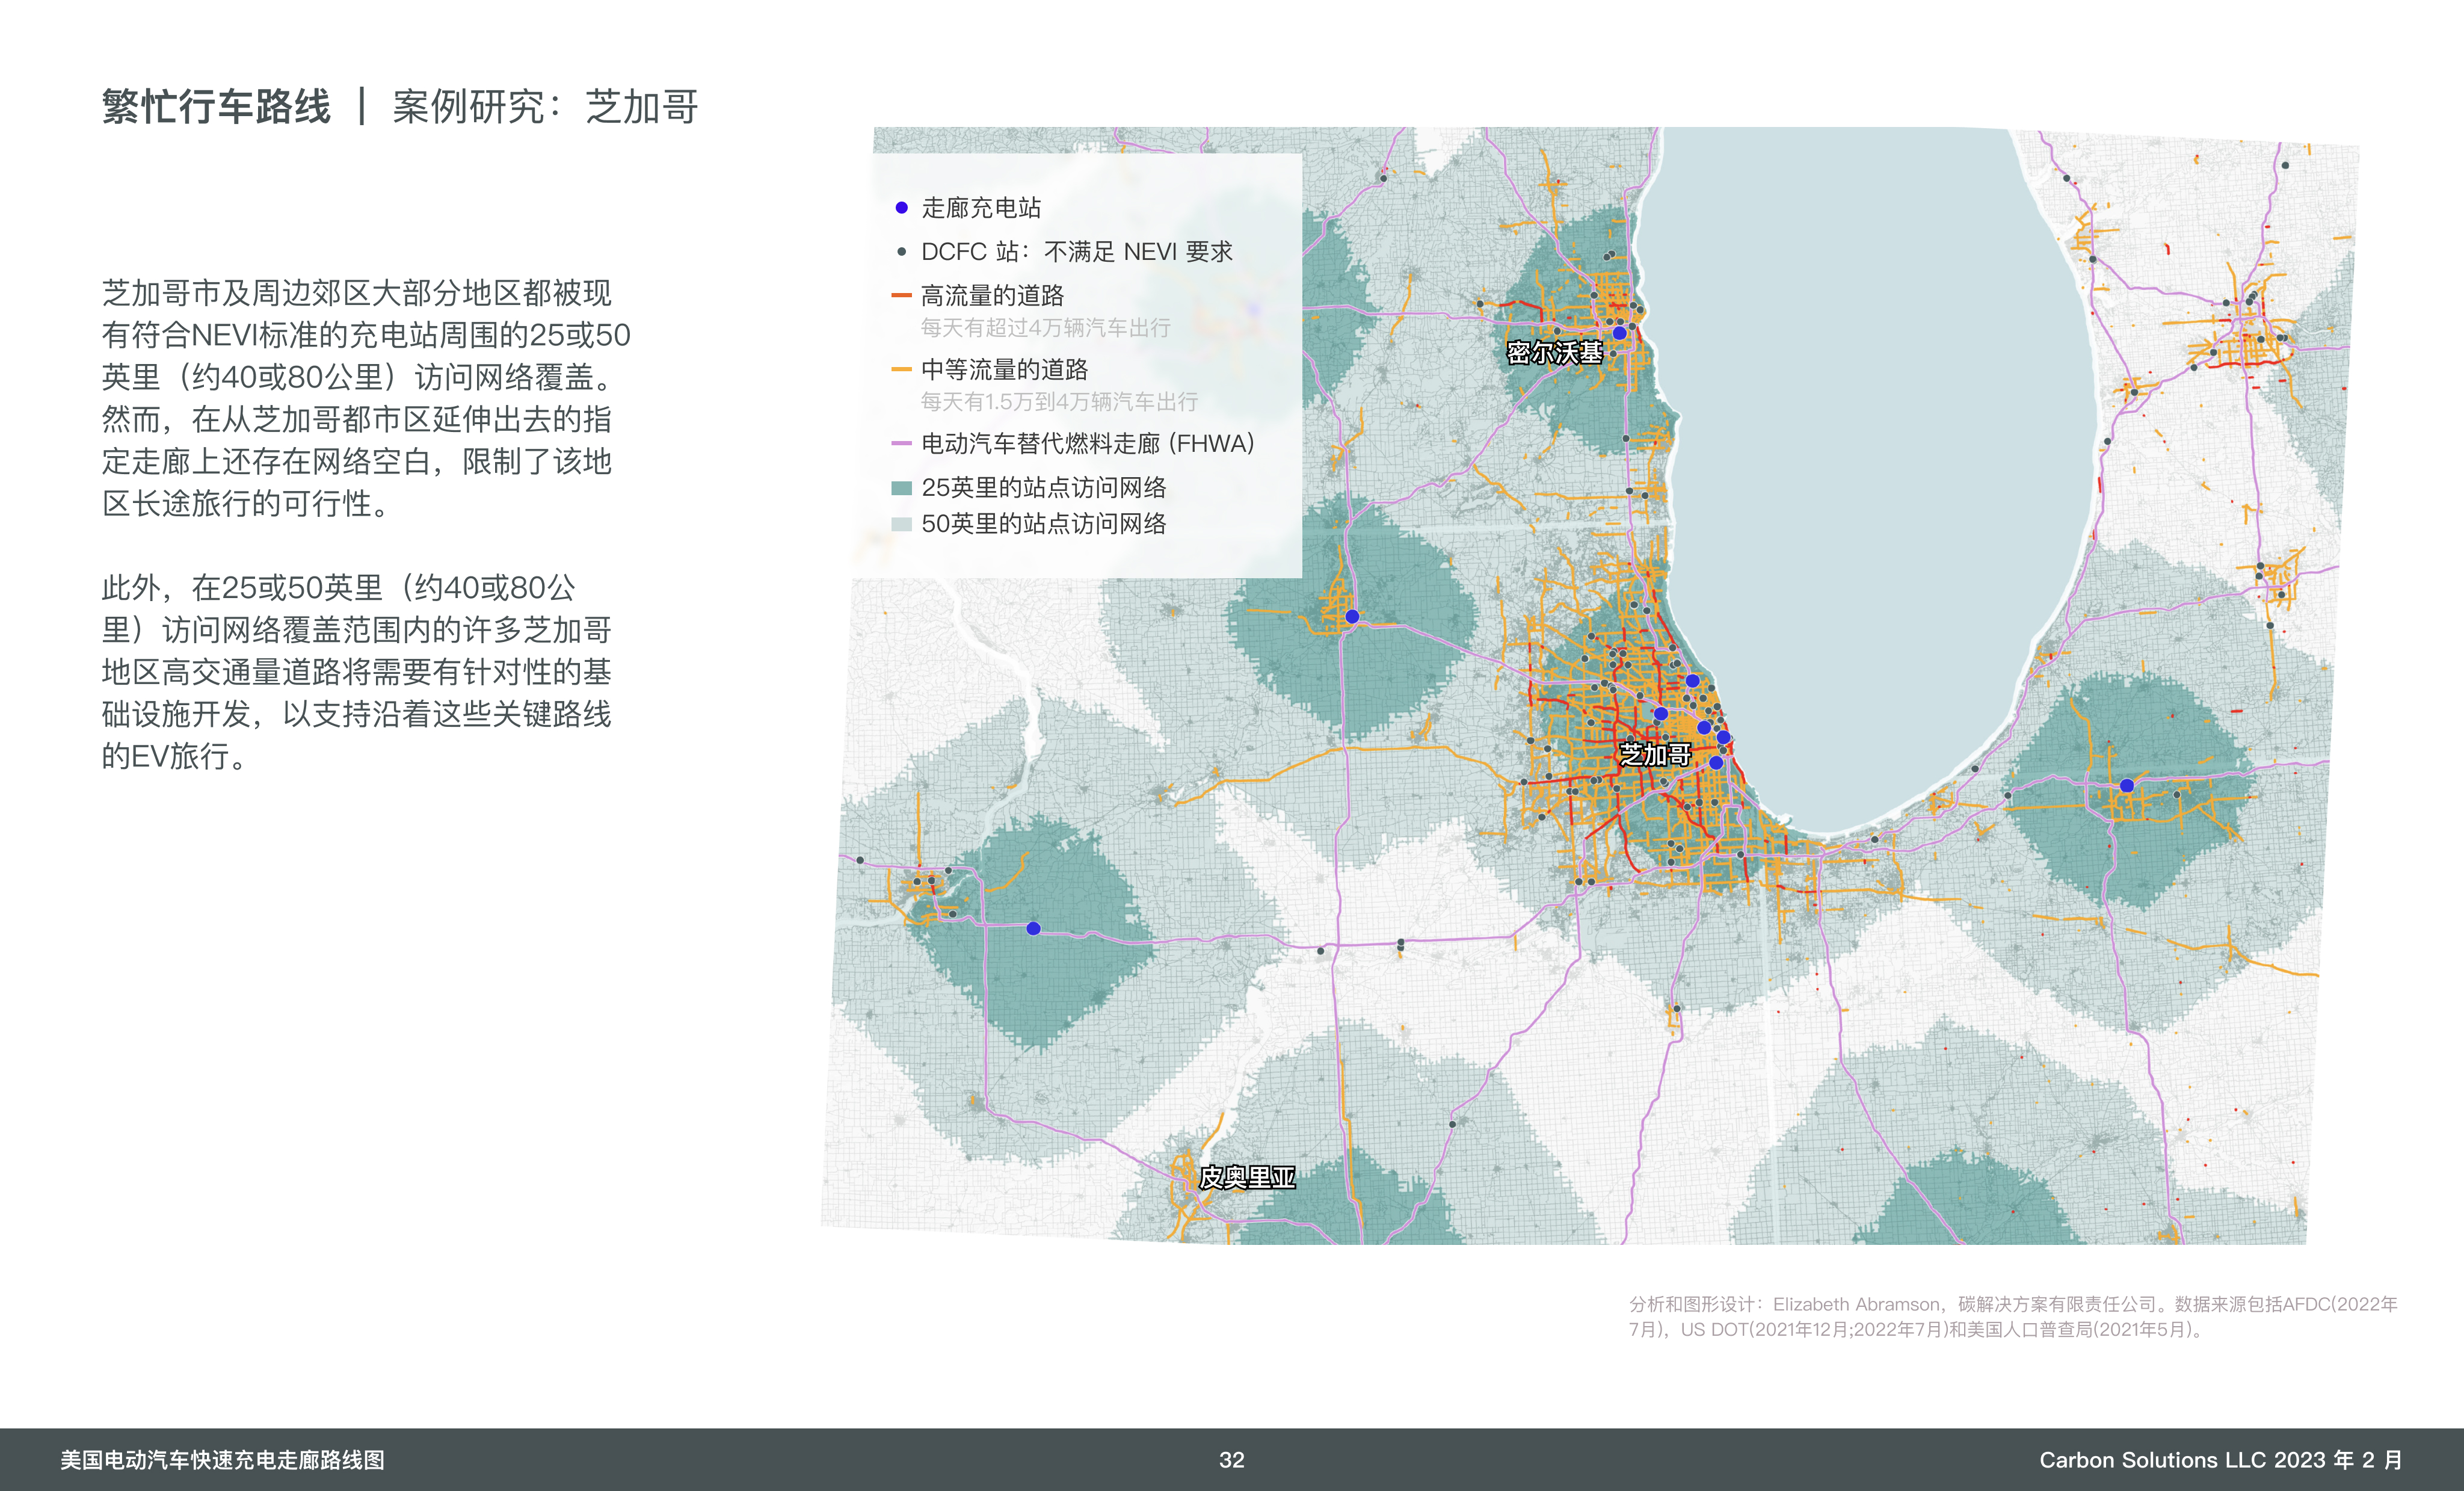The image size is (2464, 1491).
Task: Click the 电动汽车替代燃料走廊 (FHWA) legend label
Action: (x=1087, y=443)
